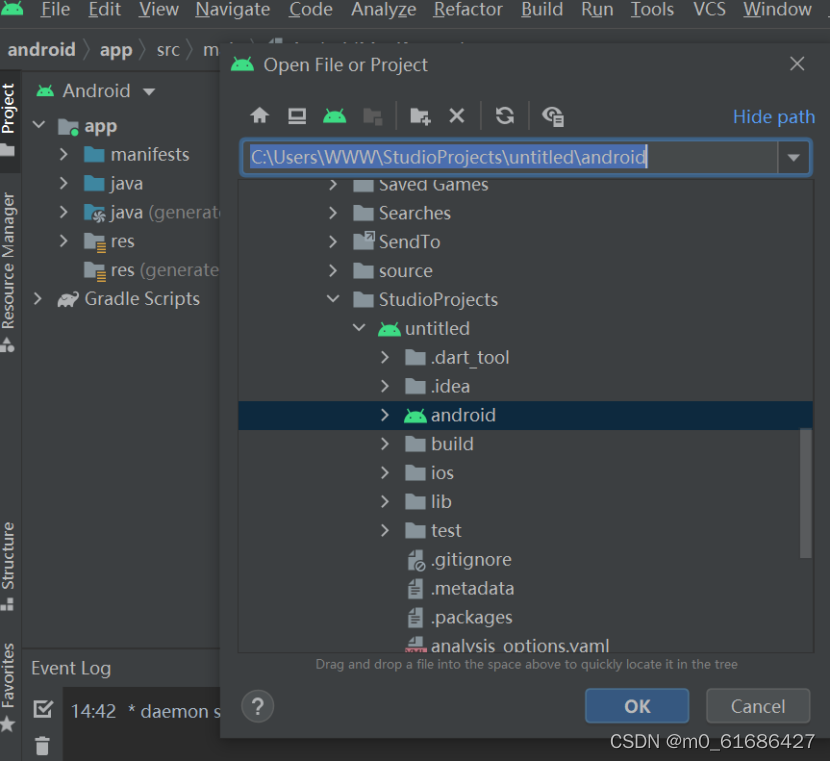Open the Code menu
Screen dimensions: 831x761
tap(311, 10)
